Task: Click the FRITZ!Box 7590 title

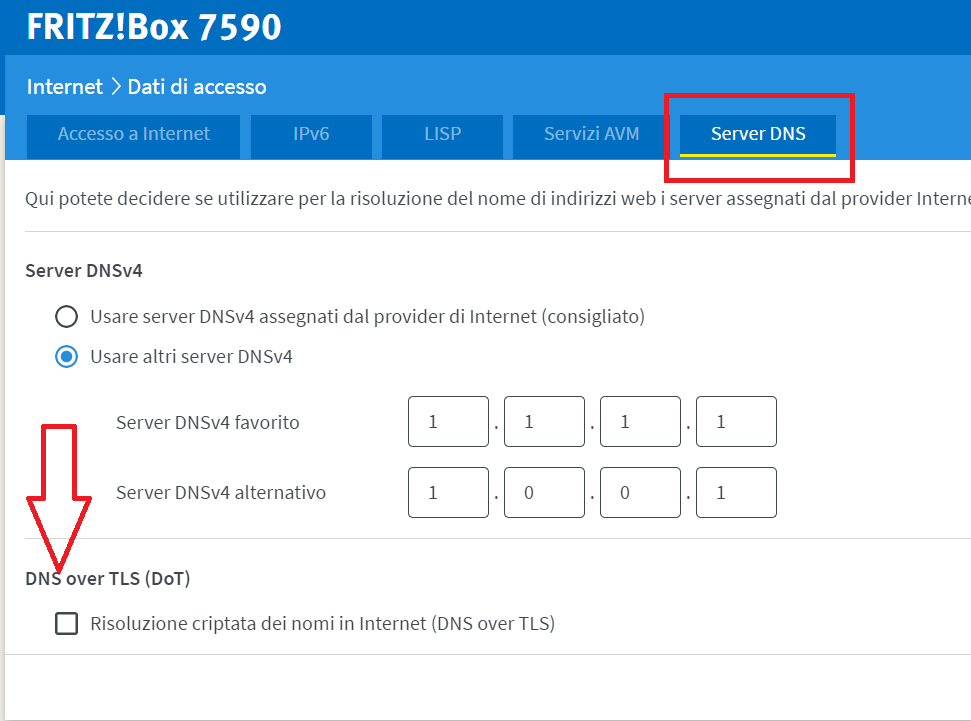Action: point(154,27)
